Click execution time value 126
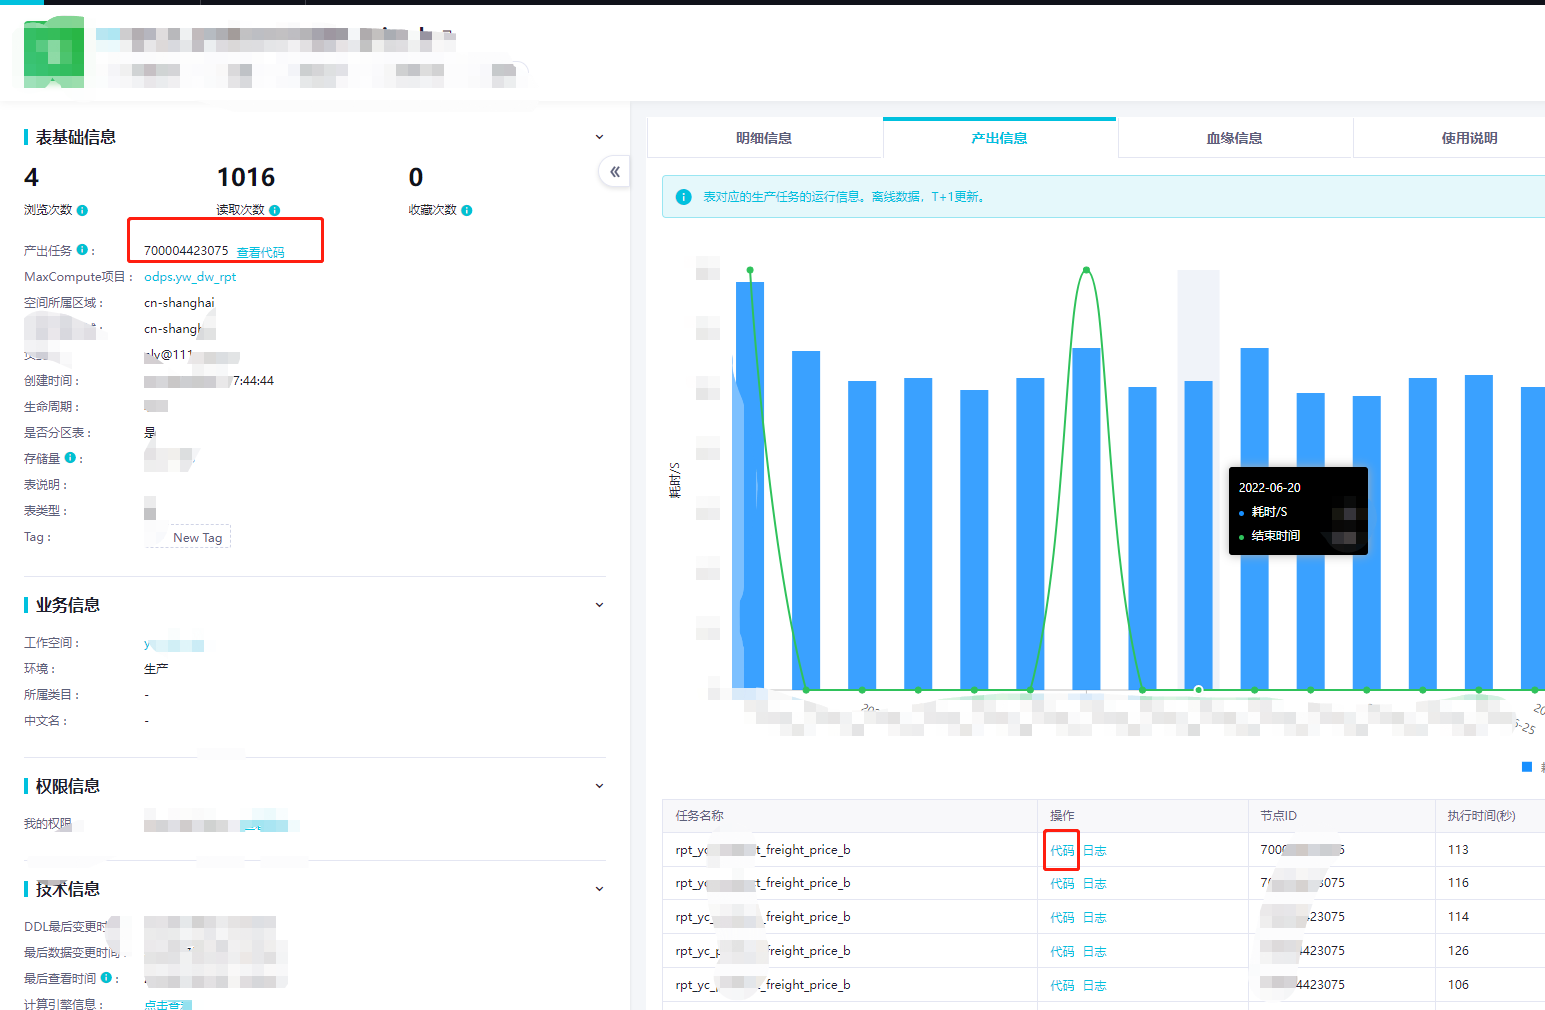The width and height of the screenshot is (1545, 1010). coord(1458,951)
